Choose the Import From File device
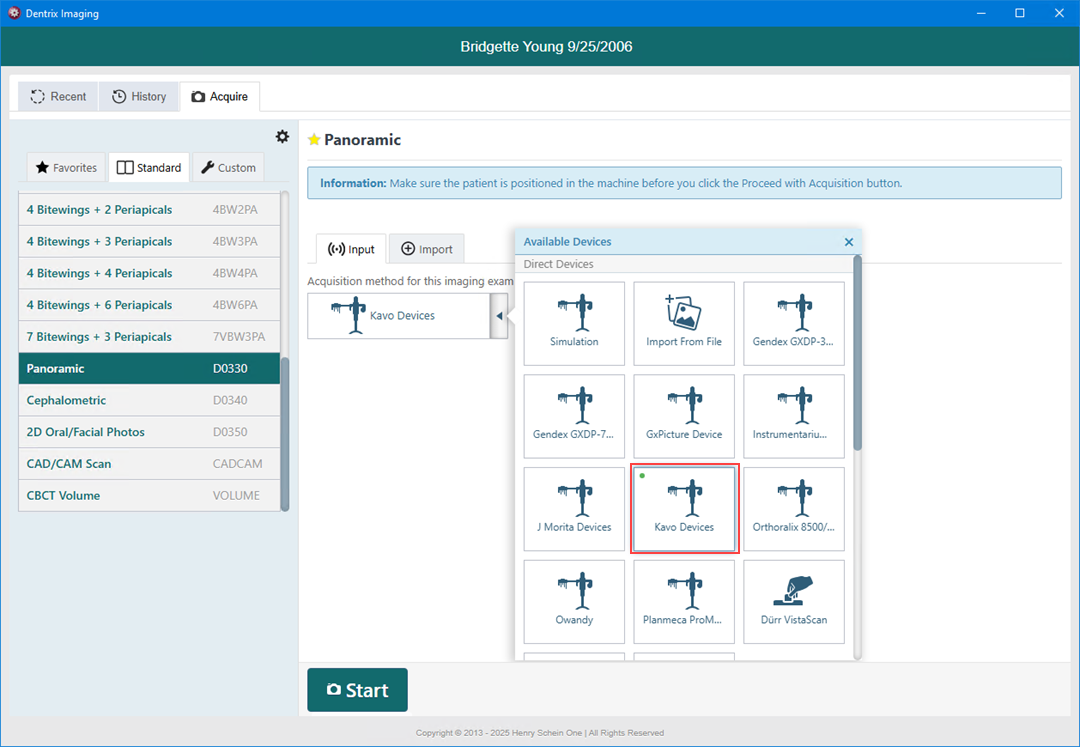 pos(684,322)
